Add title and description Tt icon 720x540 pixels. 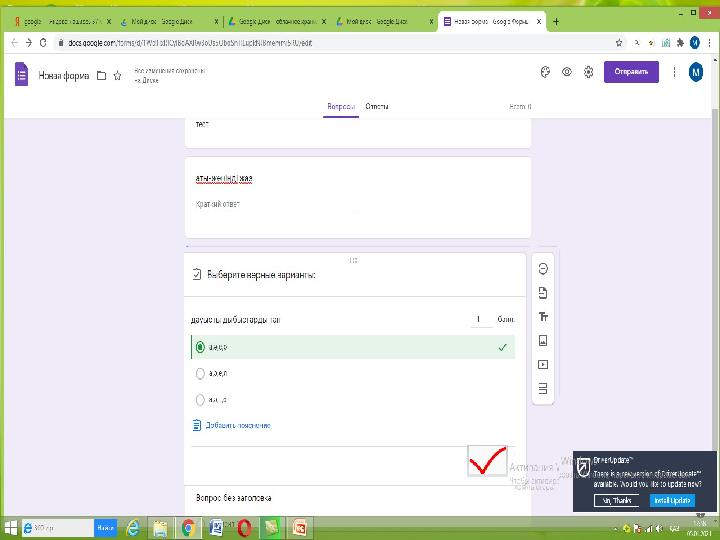click(x=543, y=317)
